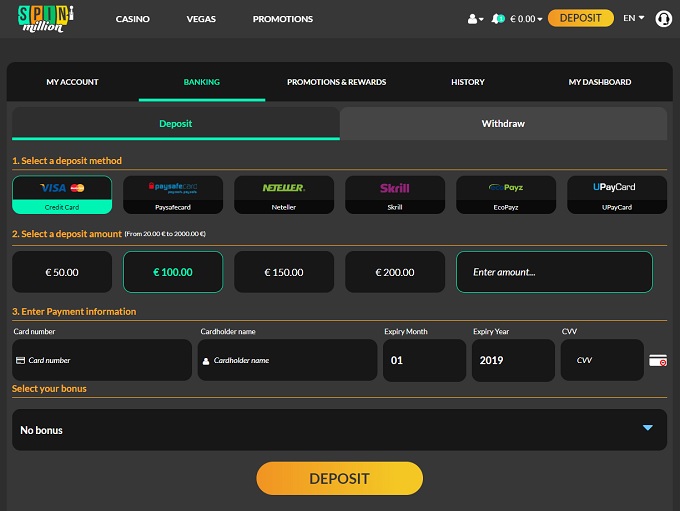This screenshot has width=680, height=511.
Task: Click the Enter amount field
Action: pyautogui.click(x=554, y=271)
